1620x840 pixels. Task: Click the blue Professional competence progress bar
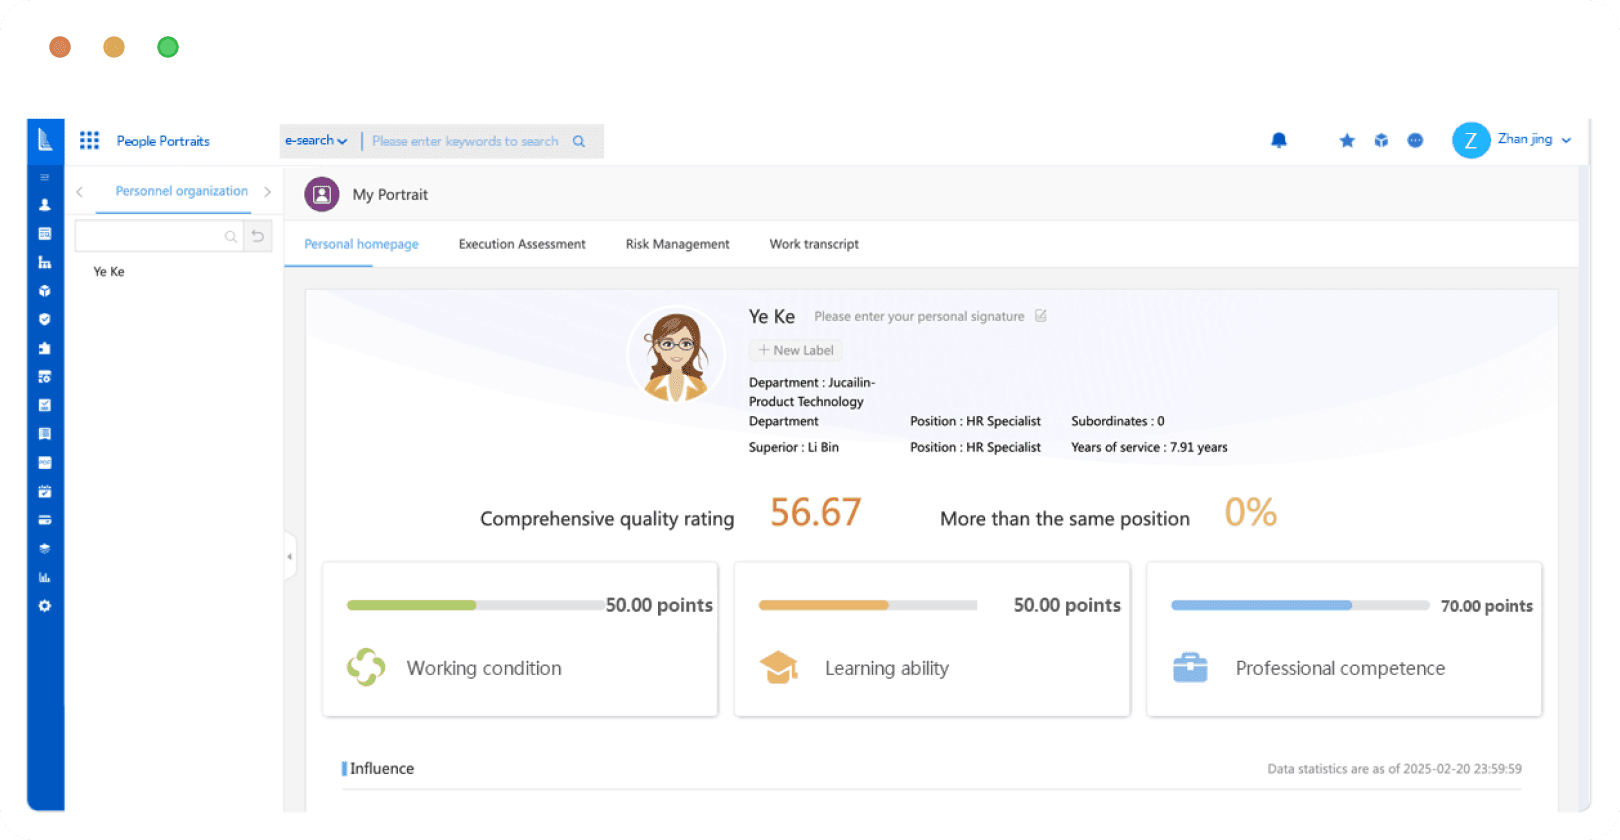pos(1300,605)
